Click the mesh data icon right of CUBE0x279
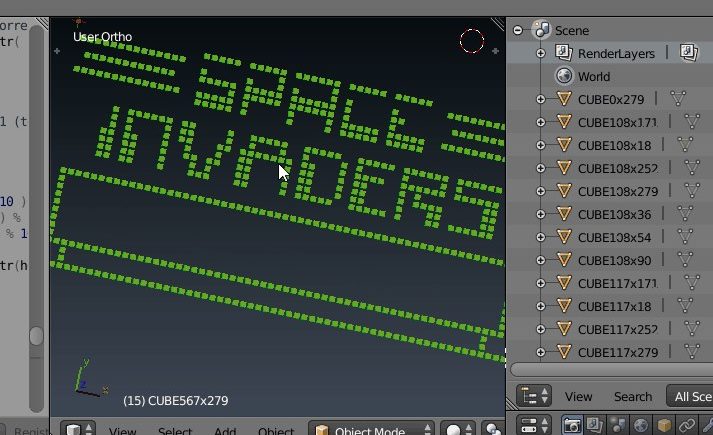713x435 pixels. point(678,99)
